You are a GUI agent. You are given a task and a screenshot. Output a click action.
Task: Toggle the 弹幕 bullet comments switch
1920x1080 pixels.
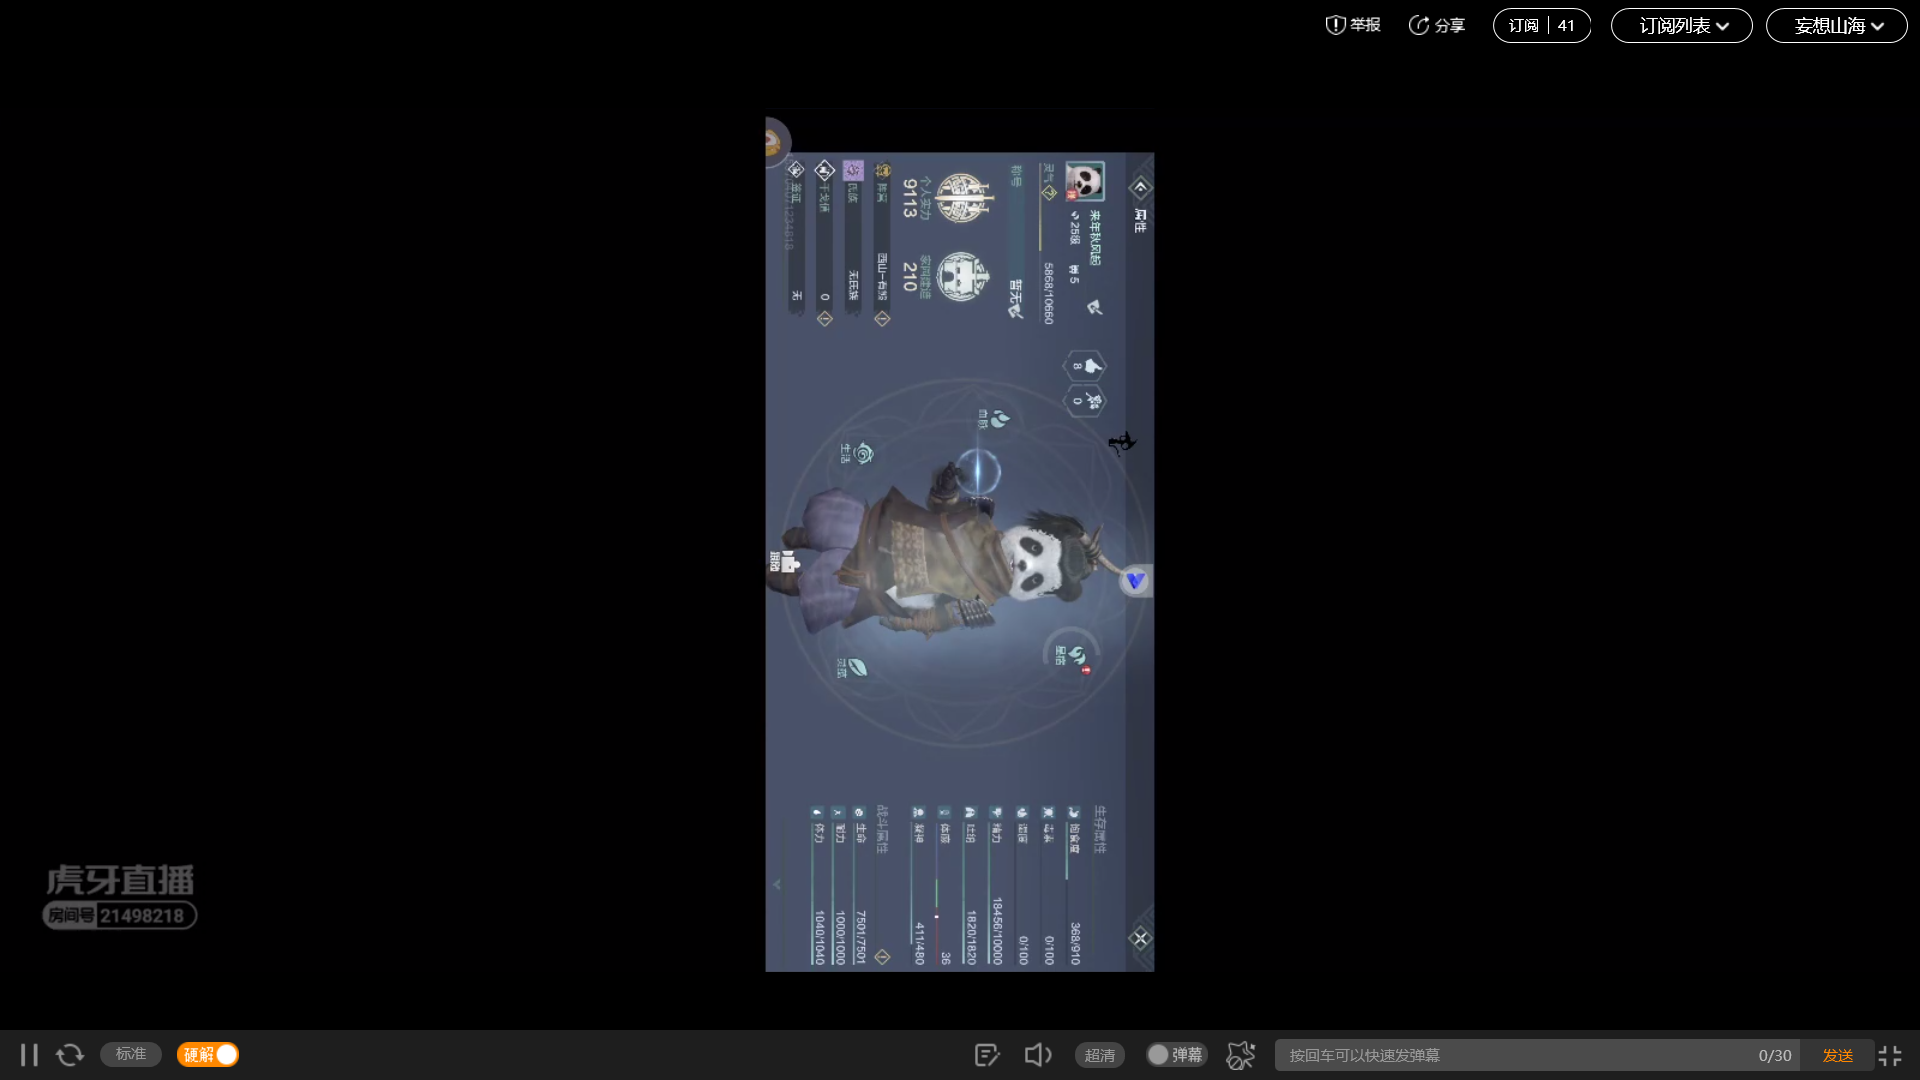[1176, 1055]
